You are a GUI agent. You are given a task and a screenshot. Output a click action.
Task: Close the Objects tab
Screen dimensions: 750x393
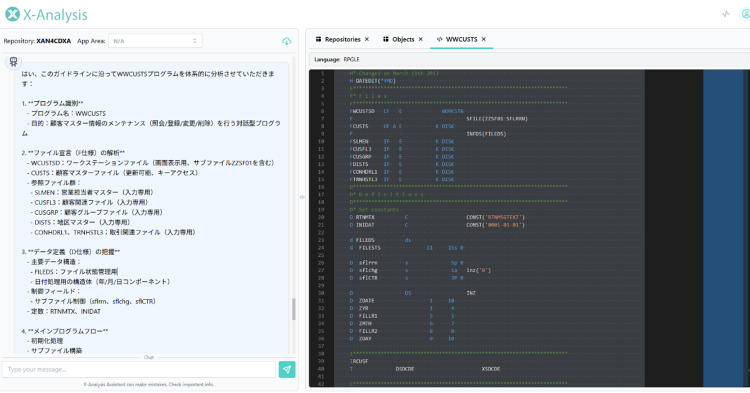[x=420, y=39]
